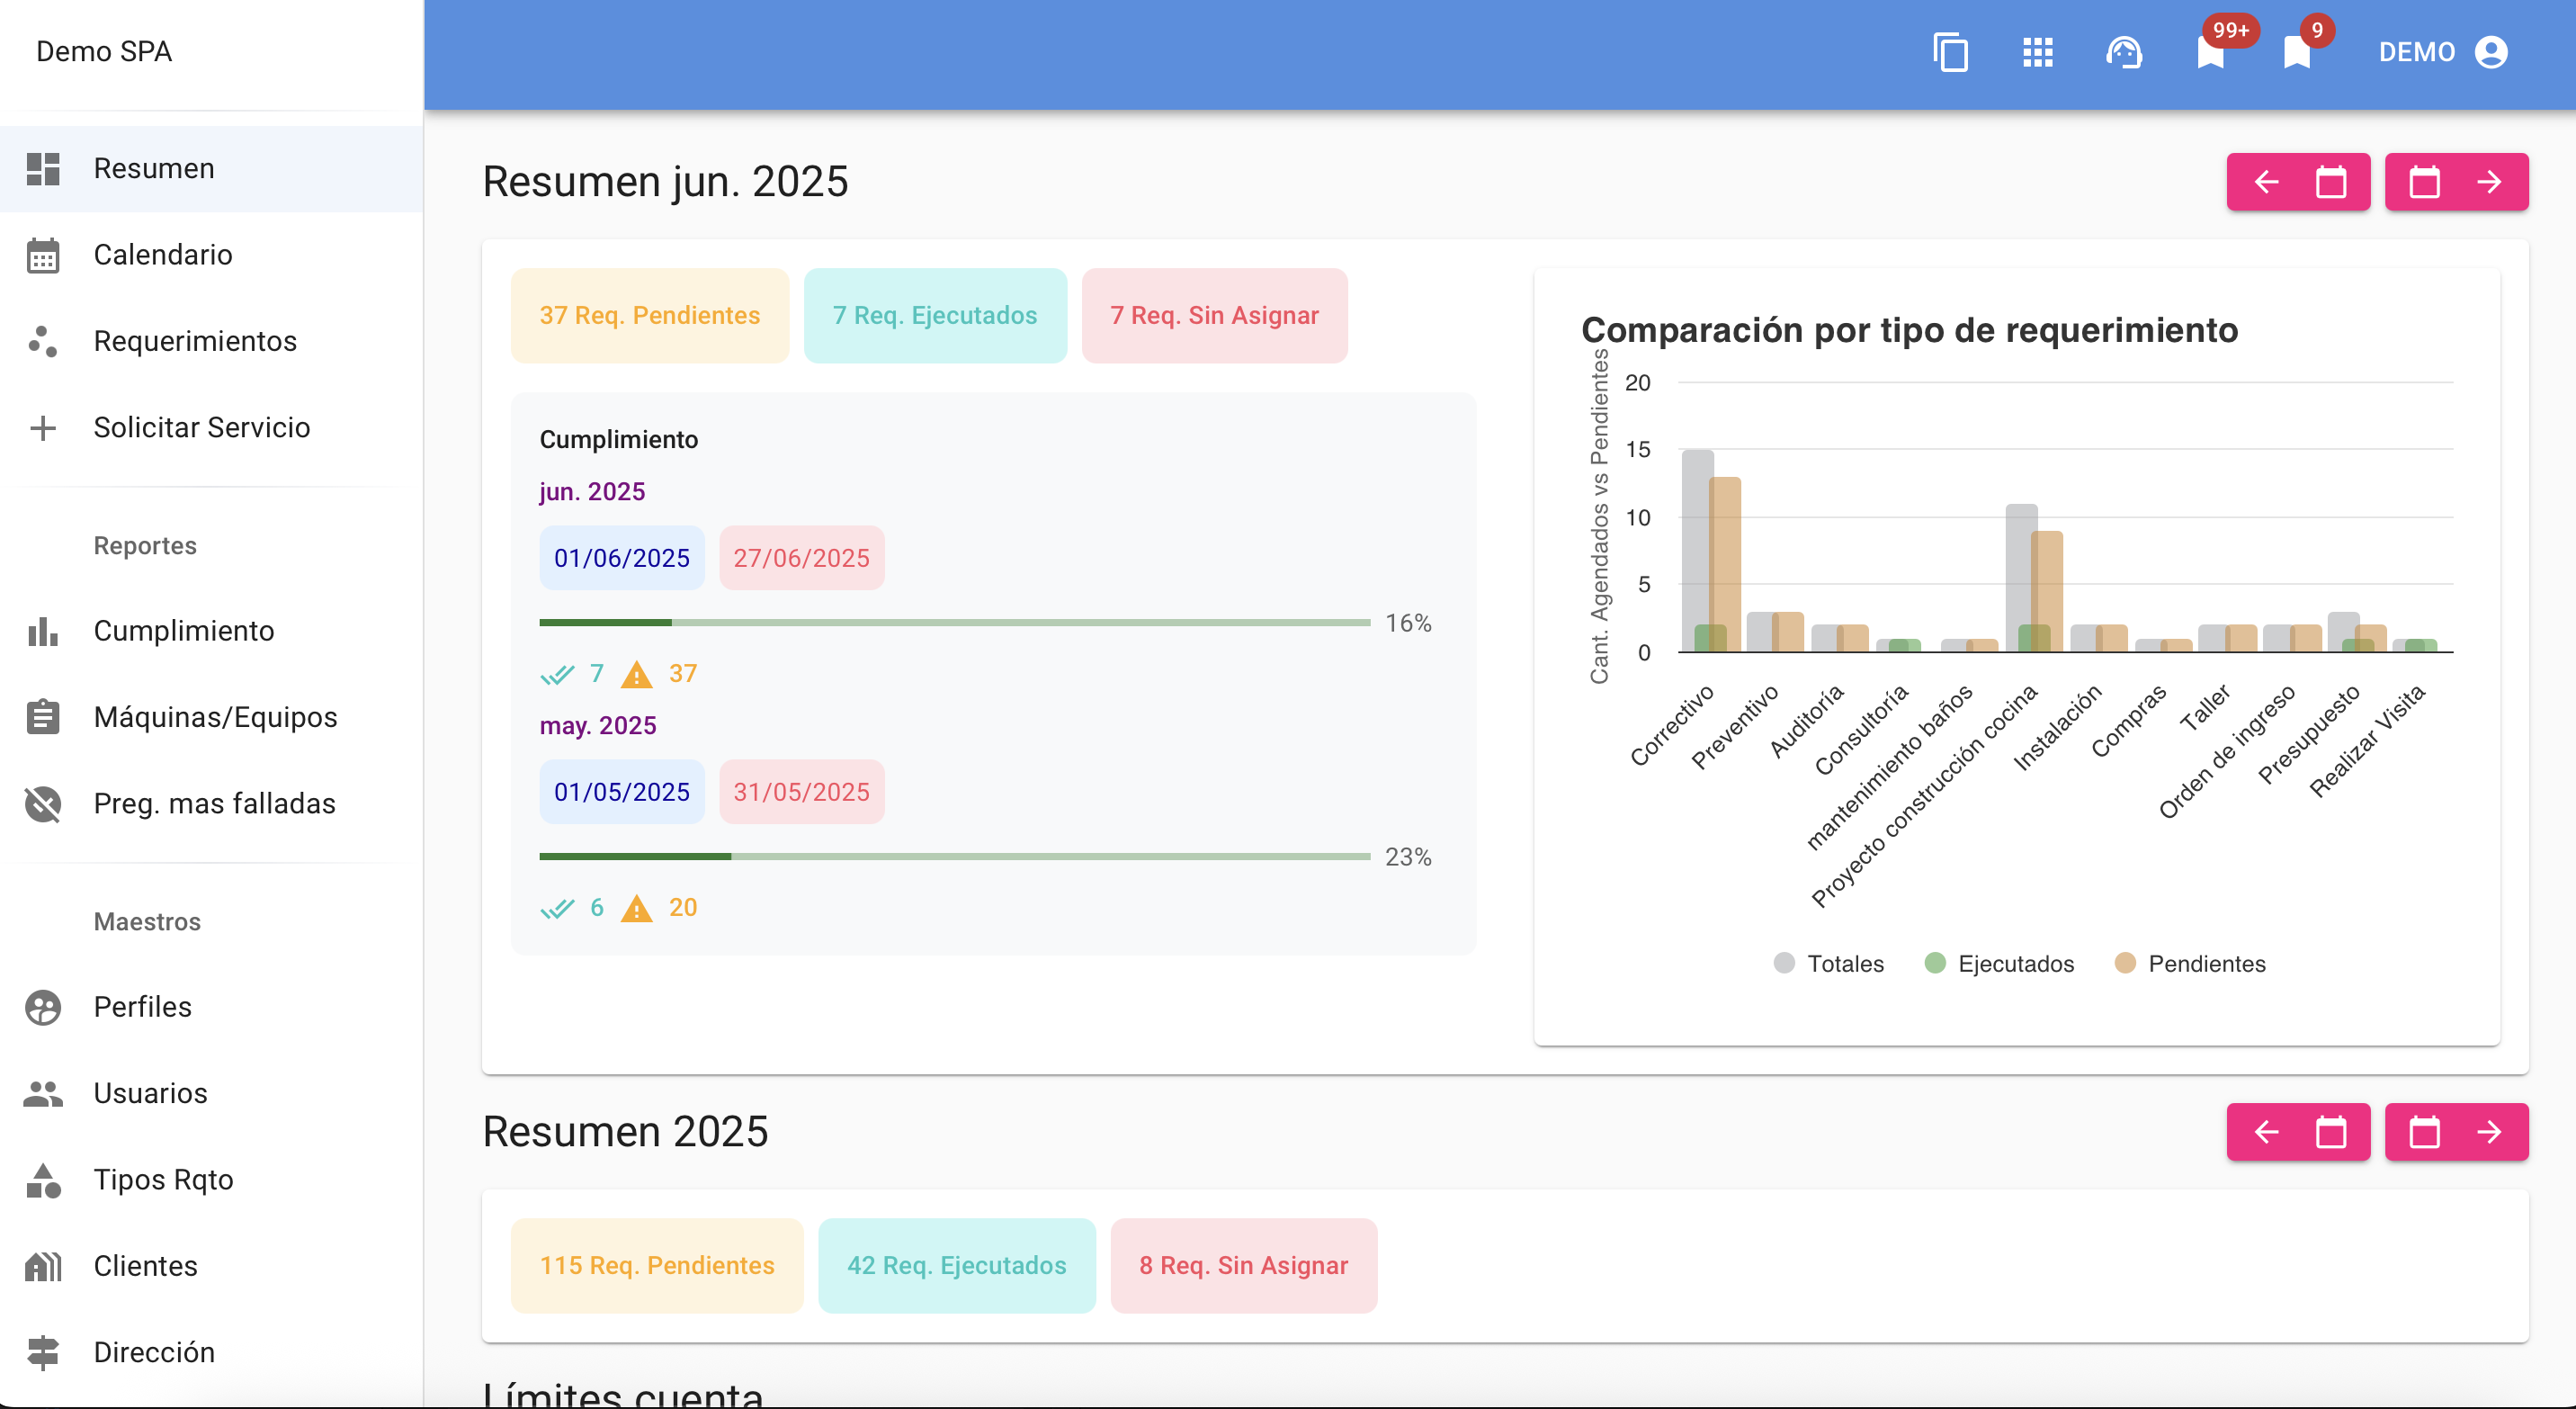Screen dimensions: 2576x1409
Task: Click the 7 Req. Sin Asignar chip
Action: [1214, 315]
